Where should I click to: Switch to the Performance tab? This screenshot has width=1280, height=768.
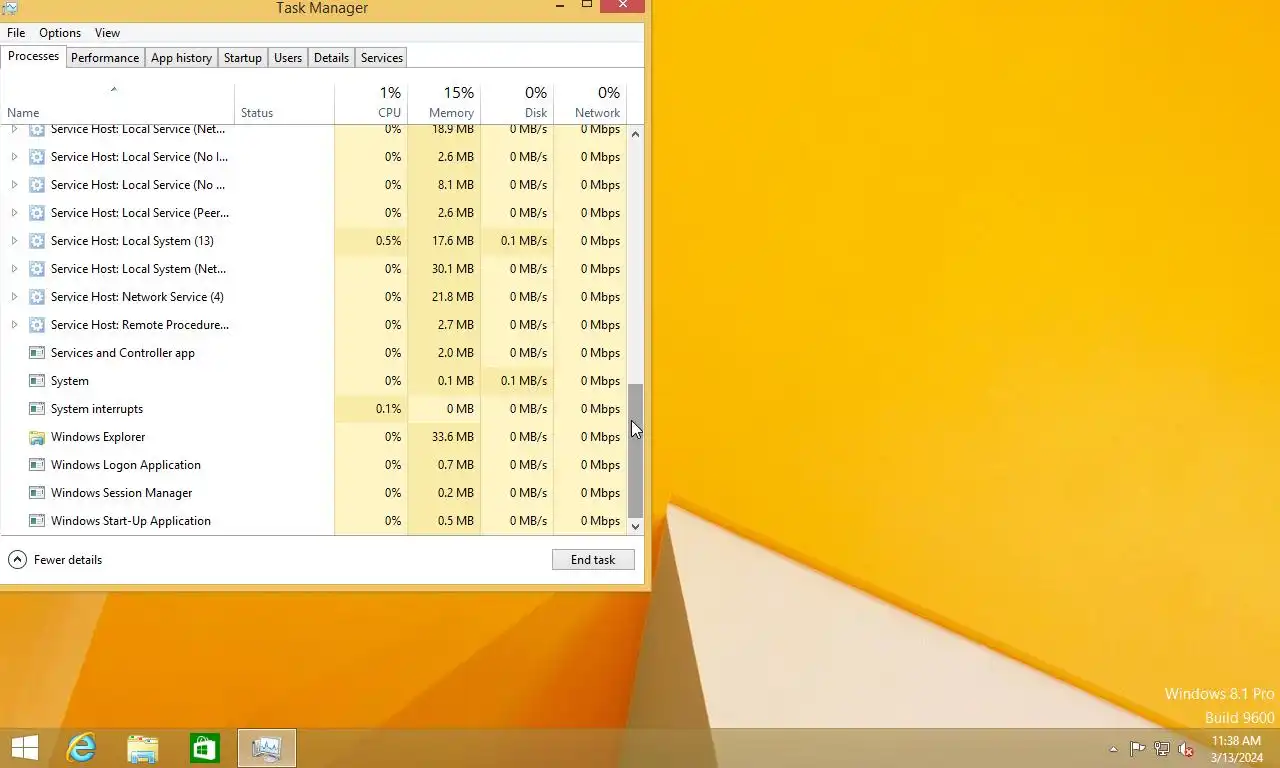[x=105, y=58]
